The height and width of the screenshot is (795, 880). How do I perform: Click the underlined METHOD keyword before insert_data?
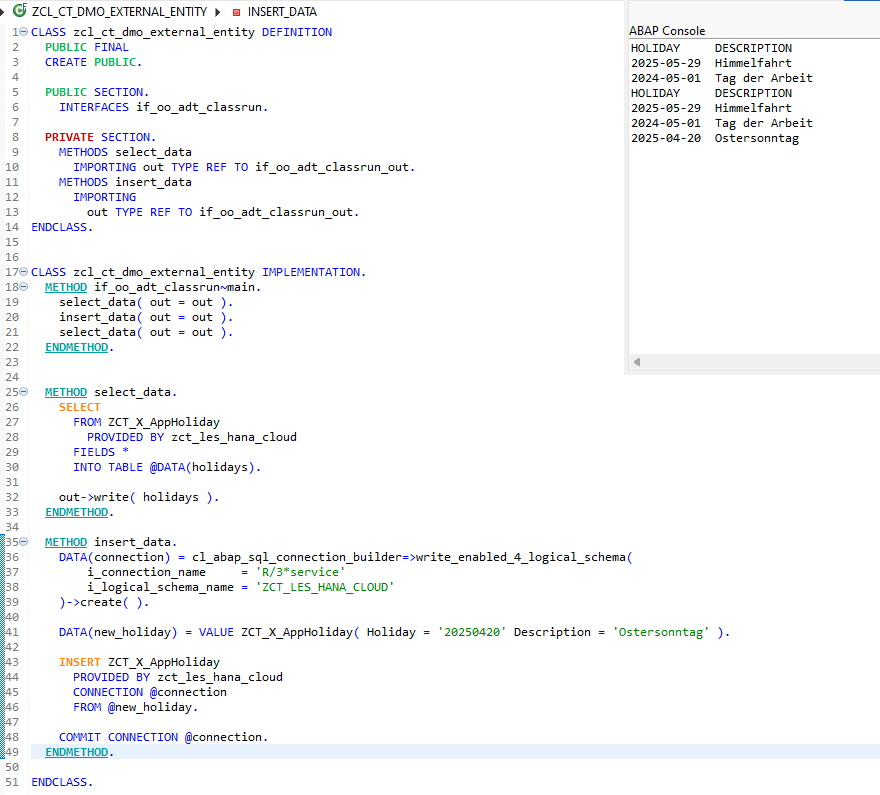pyautogui.click(x=66, y=542)
